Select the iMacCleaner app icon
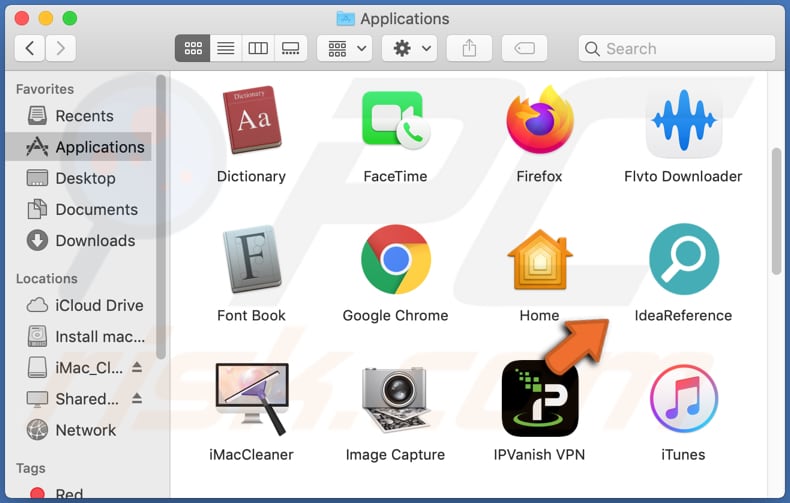The width and height of the screenshot is (790, 503). click(x=251, y=398)
